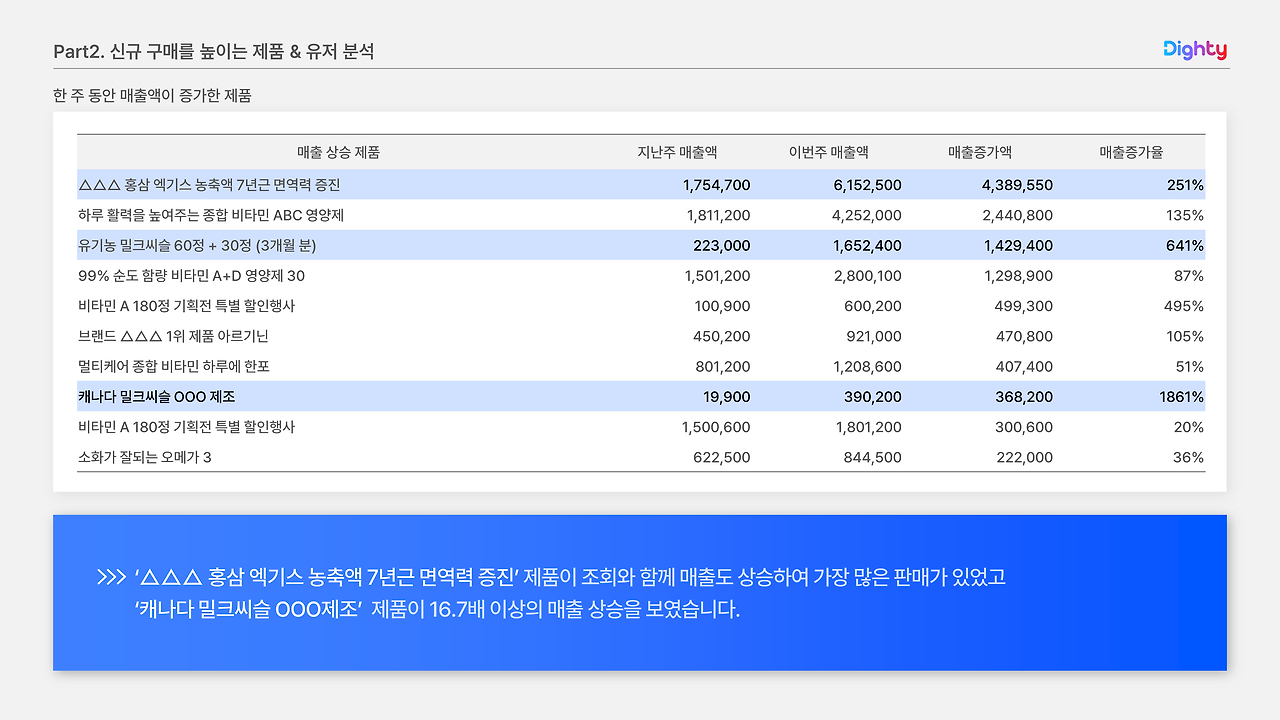Select the value 1,801,200

coord(868,426)
